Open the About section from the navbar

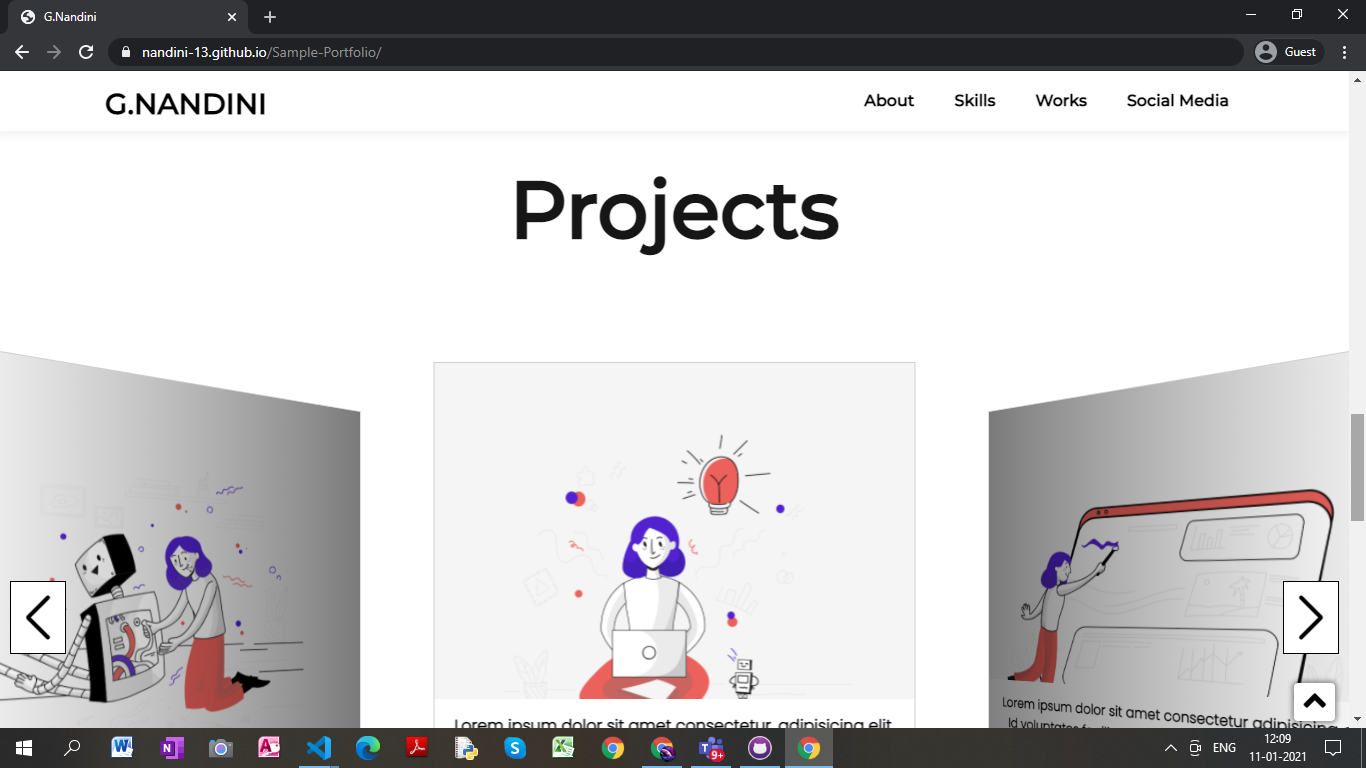(x=888, y=101)
